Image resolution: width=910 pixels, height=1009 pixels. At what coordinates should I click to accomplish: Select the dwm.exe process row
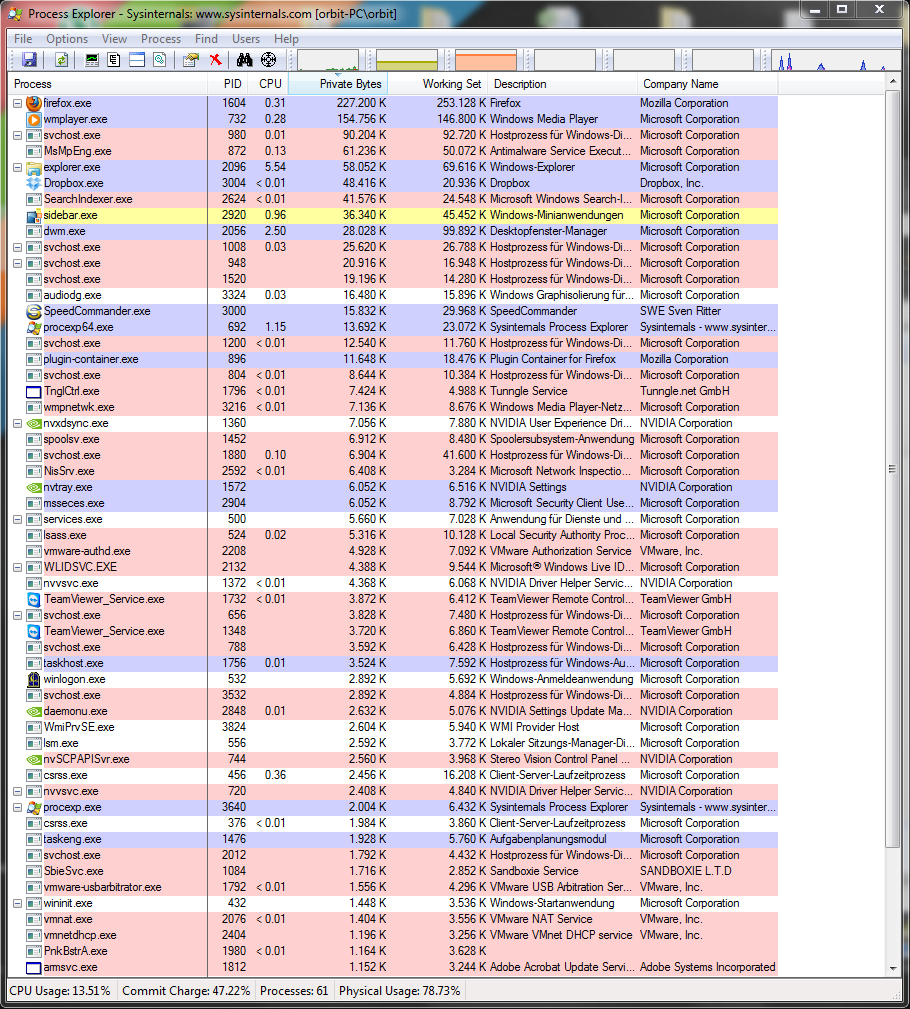pyautogui.click(x=393, y=231)
